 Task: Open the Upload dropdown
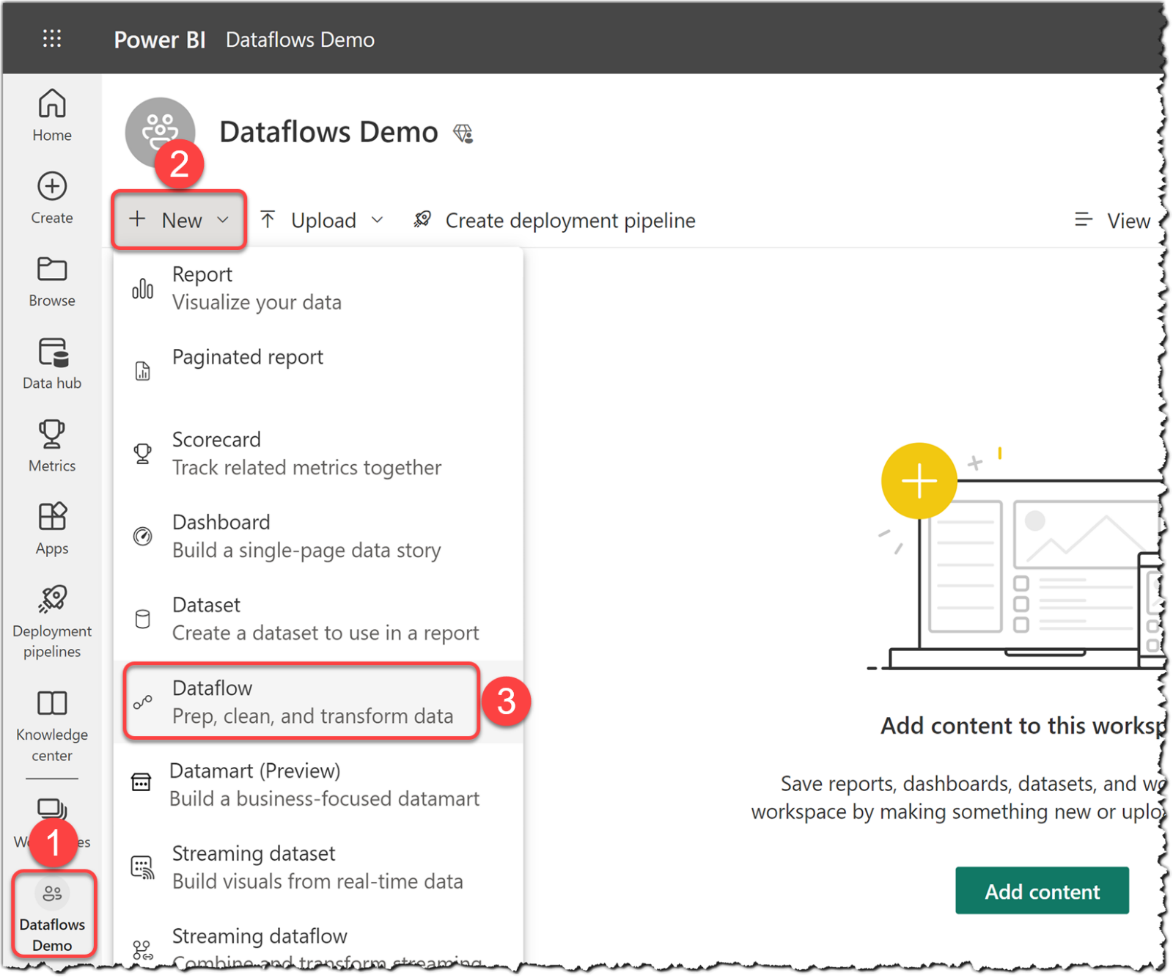tap(322, 220)
